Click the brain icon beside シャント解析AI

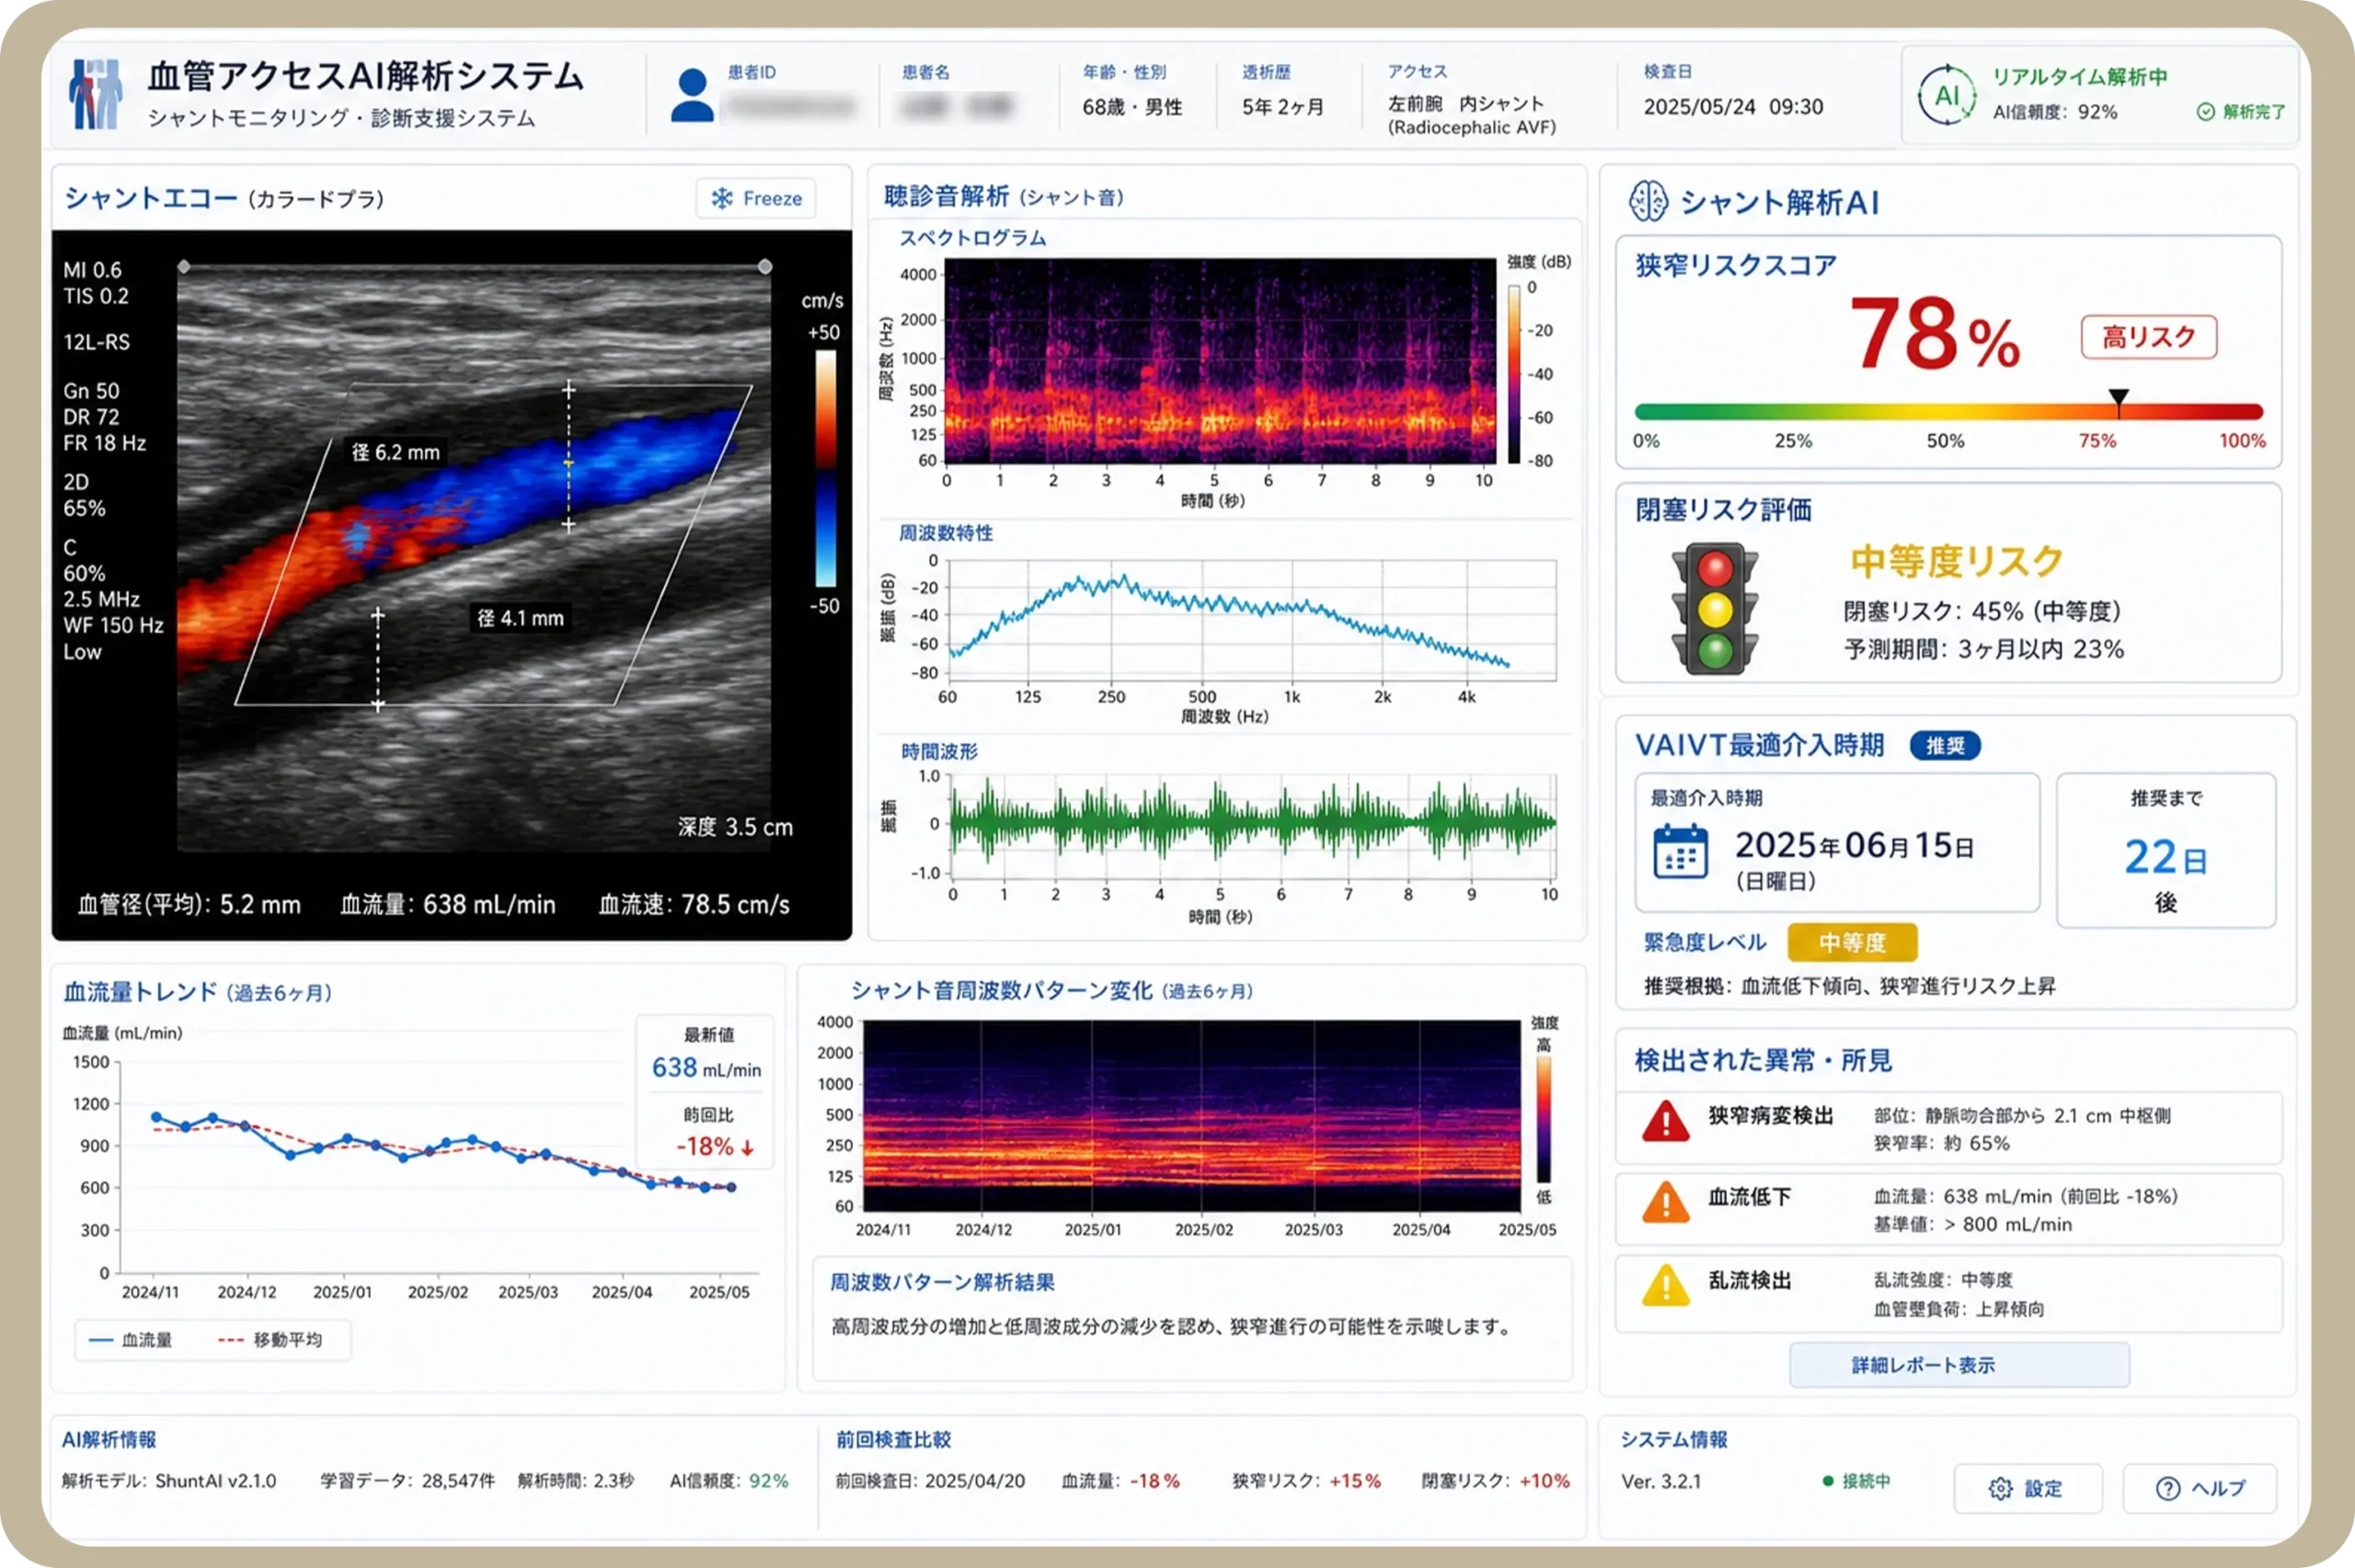1648,201
